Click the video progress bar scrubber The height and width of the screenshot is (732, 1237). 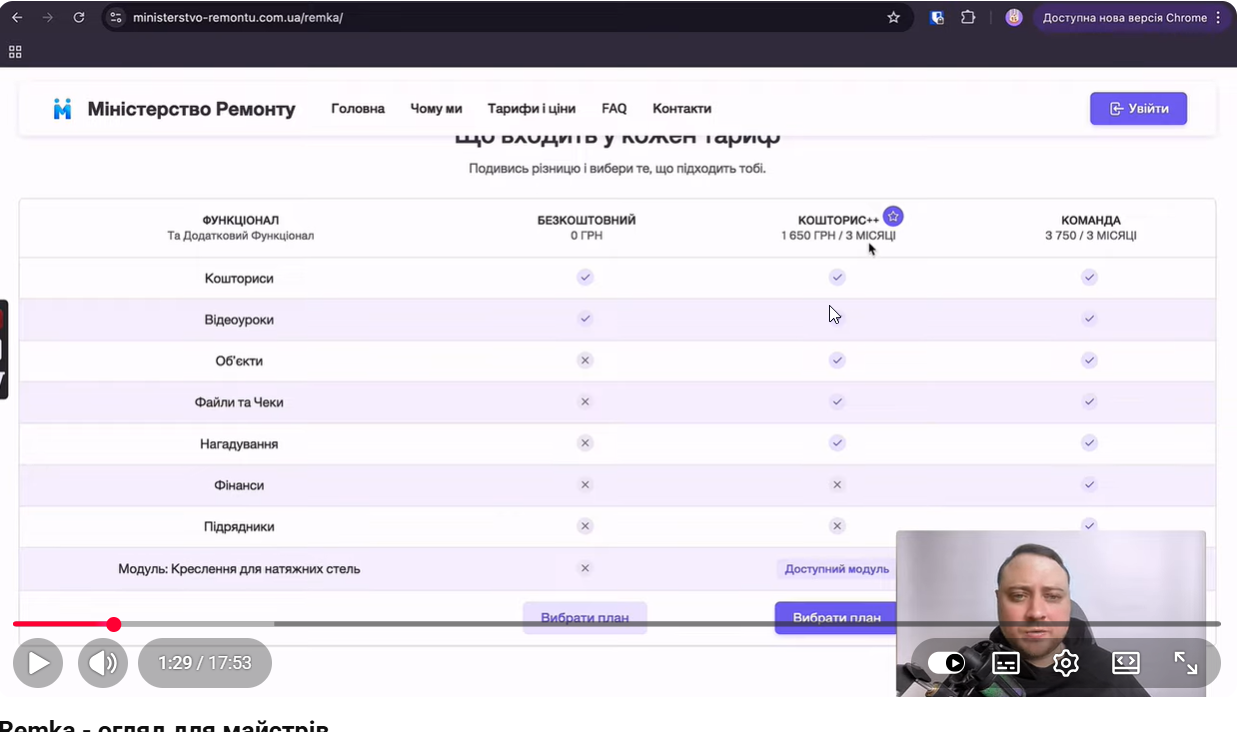[114, 624]
